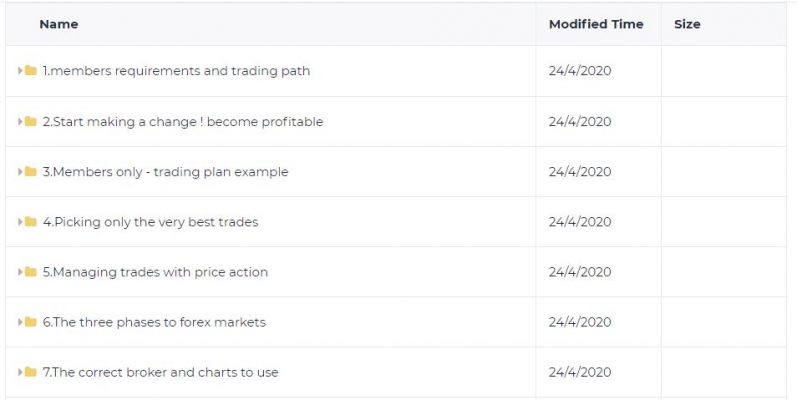This screenshot has width=797, height=400.
Task: Click folder icon for Managing trades with price action
Action: pos(30,272)
